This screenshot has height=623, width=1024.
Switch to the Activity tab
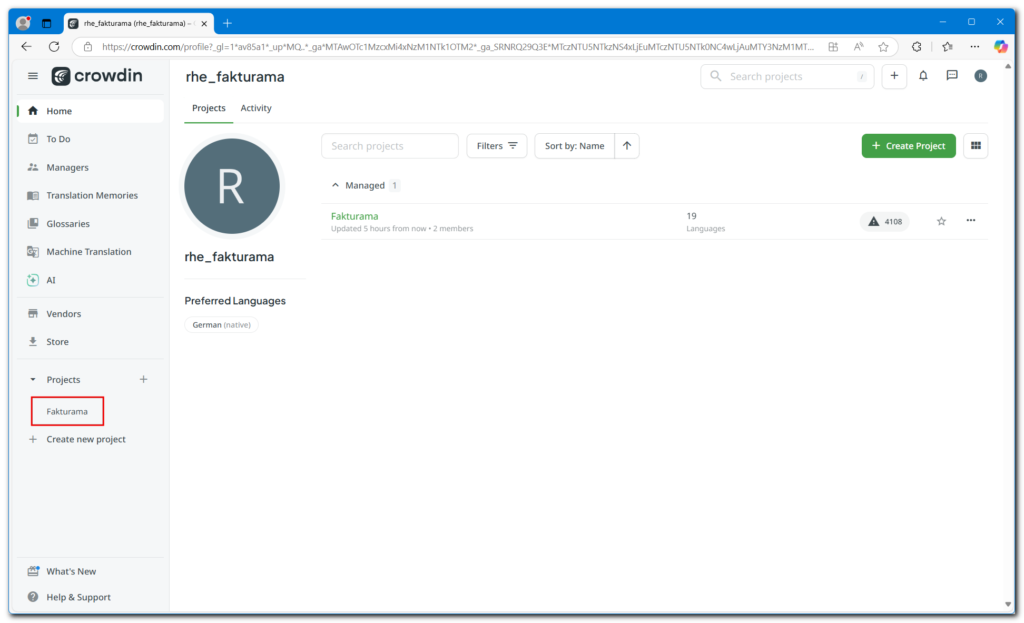256,108
